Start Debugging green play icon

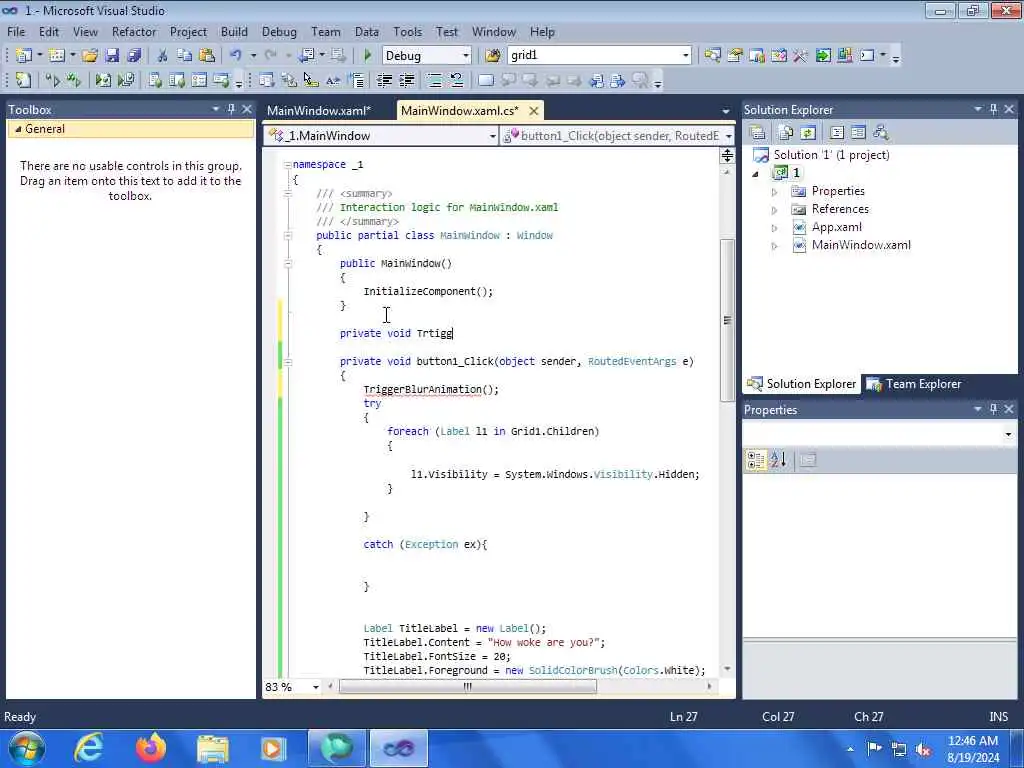(367, 56)
